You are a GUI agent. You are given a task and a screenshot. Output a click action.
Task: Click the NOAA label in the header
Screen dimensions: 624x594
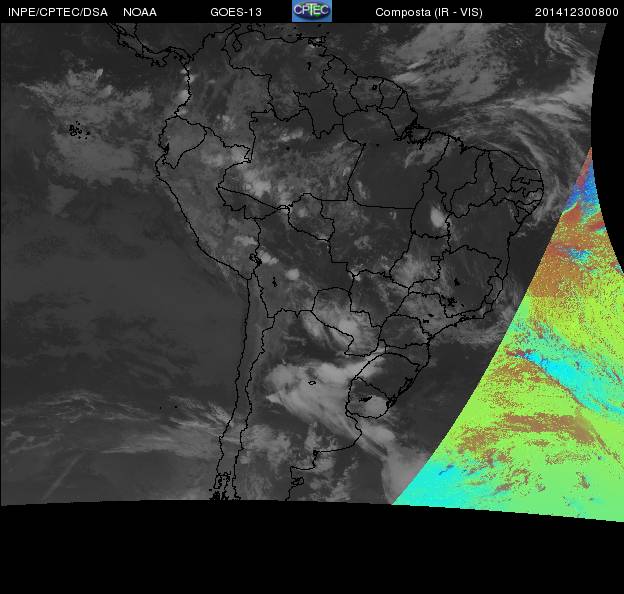(140, 12)
